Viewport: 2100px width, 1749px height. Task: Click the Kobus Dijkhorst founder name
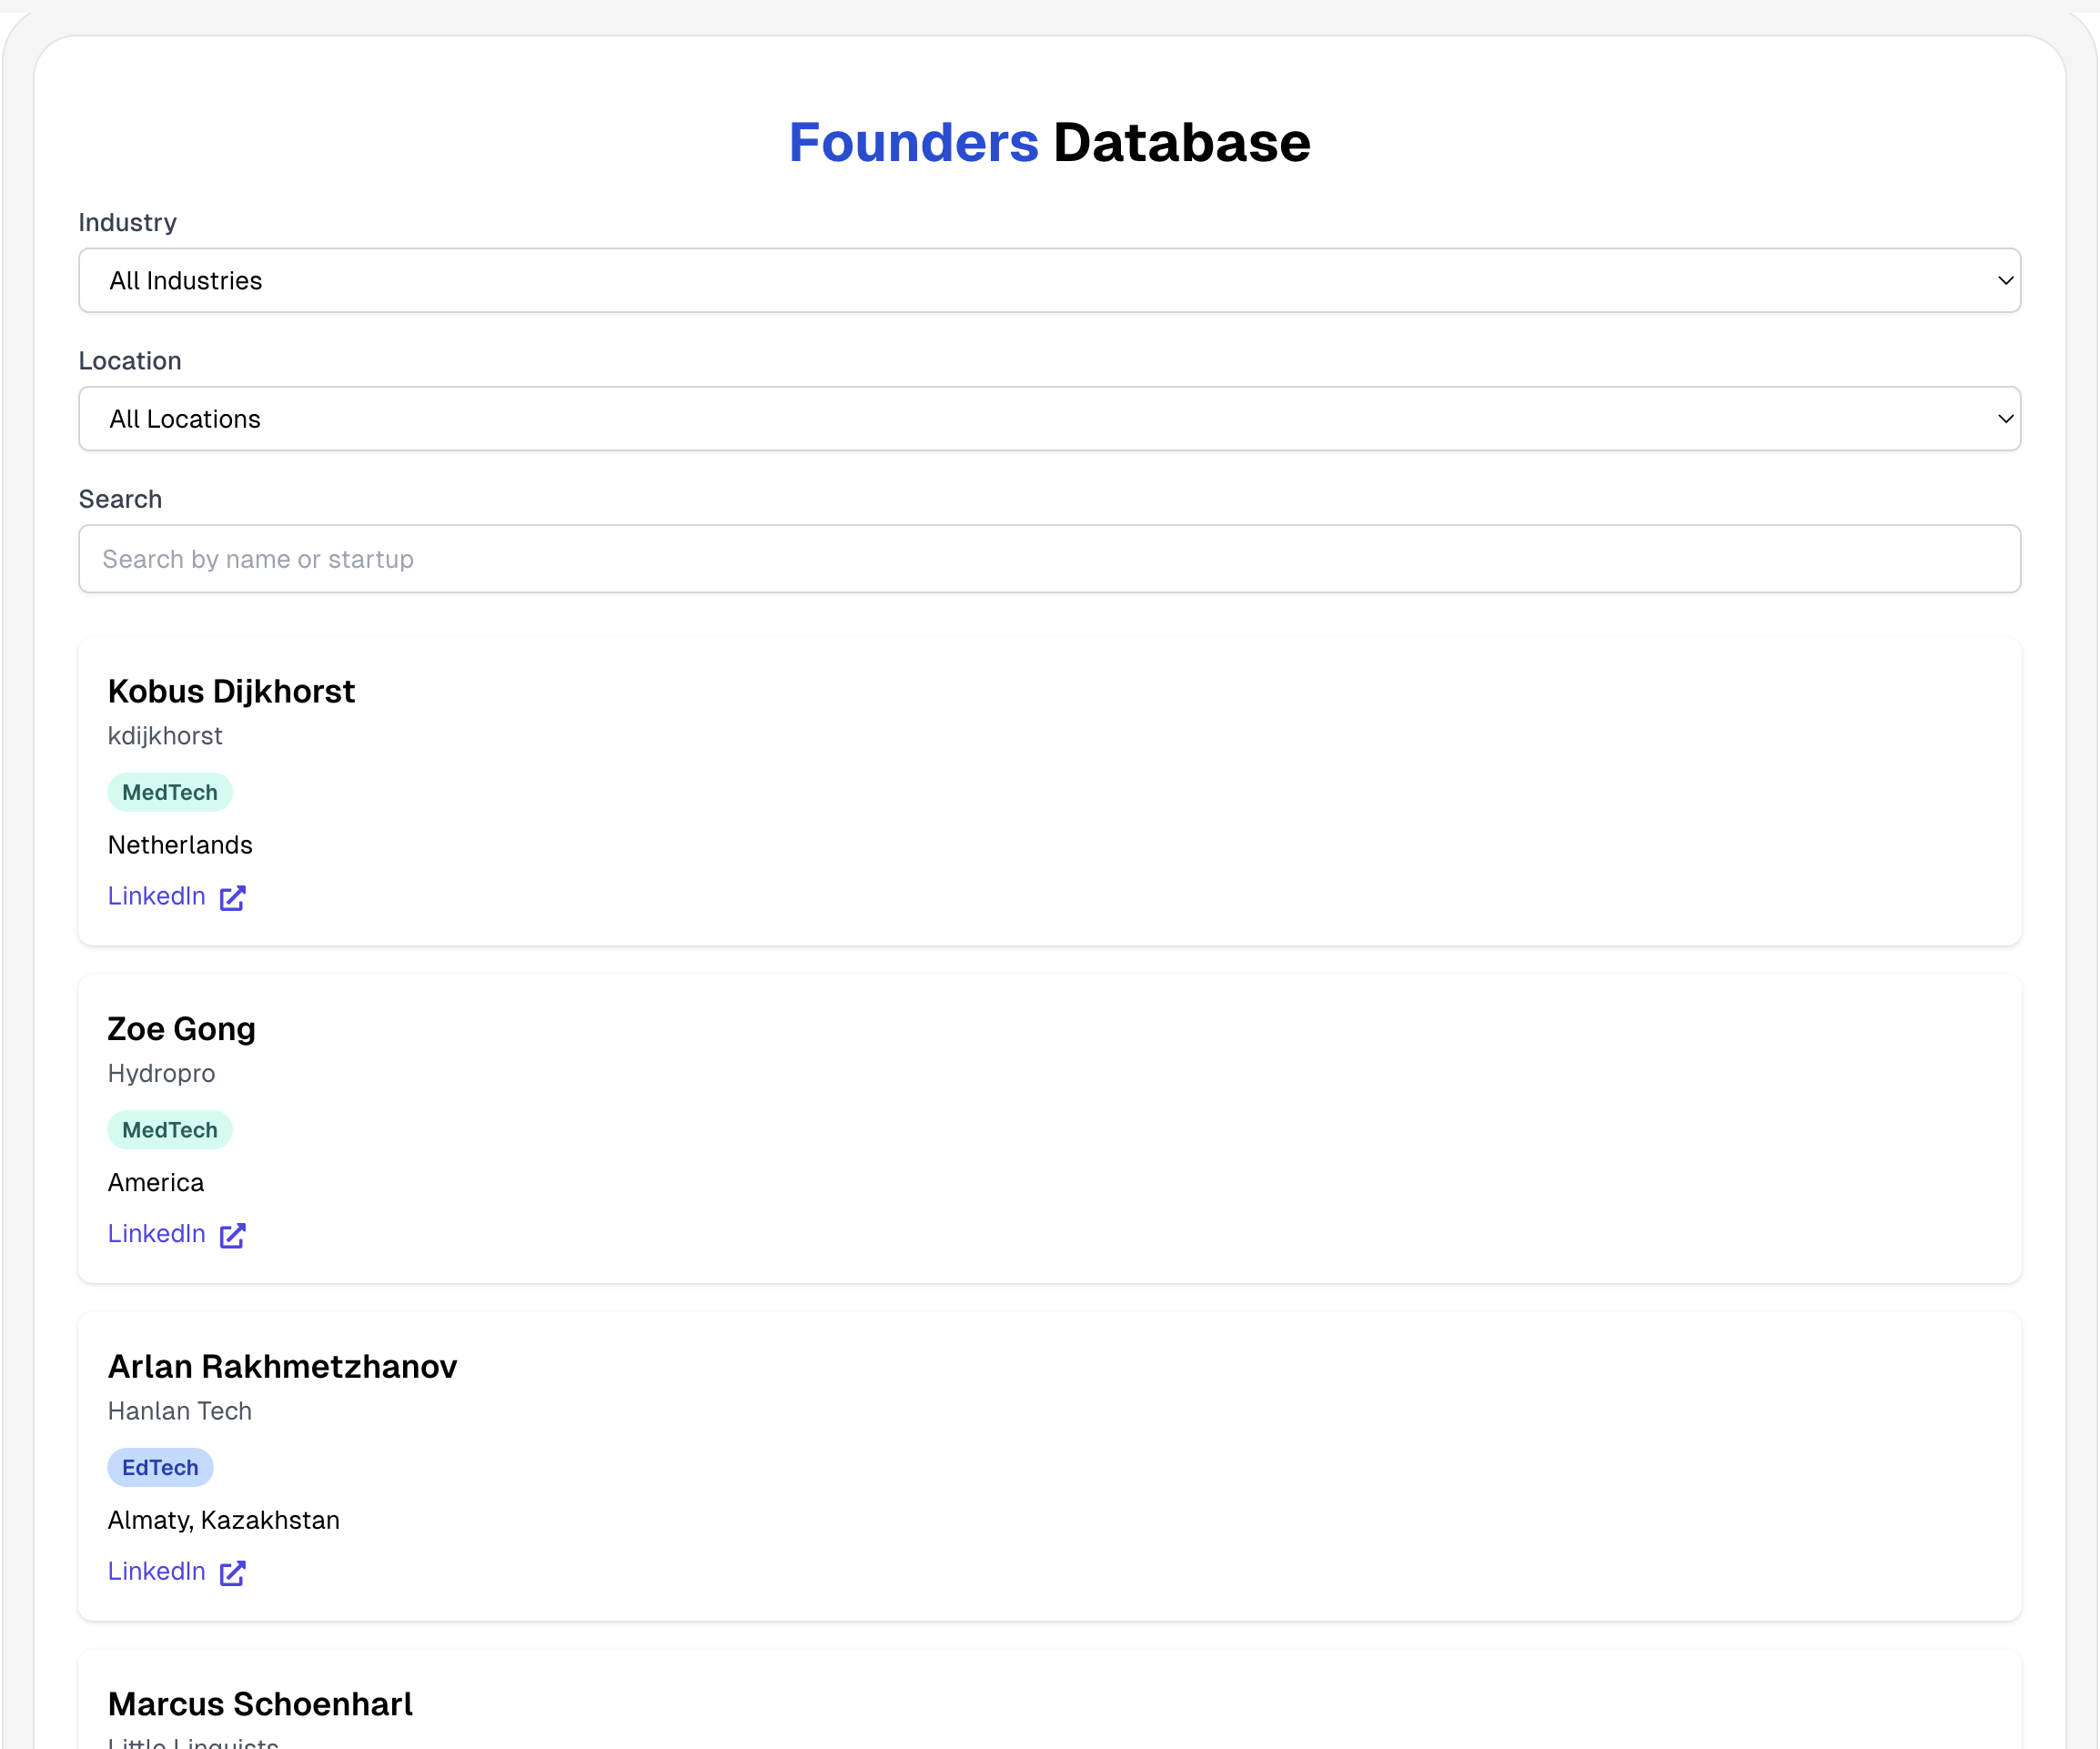(x=231, y=691)
